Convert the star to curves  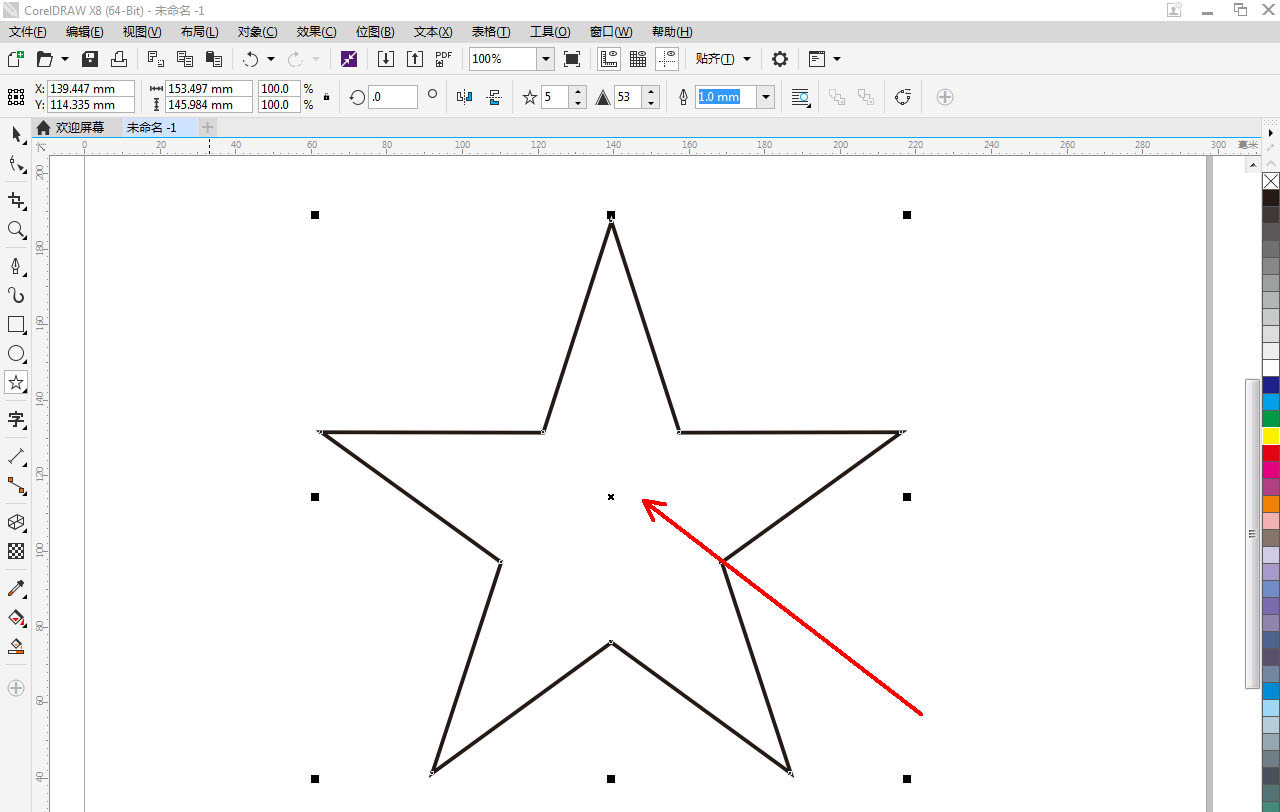click(x=903, y=97)
